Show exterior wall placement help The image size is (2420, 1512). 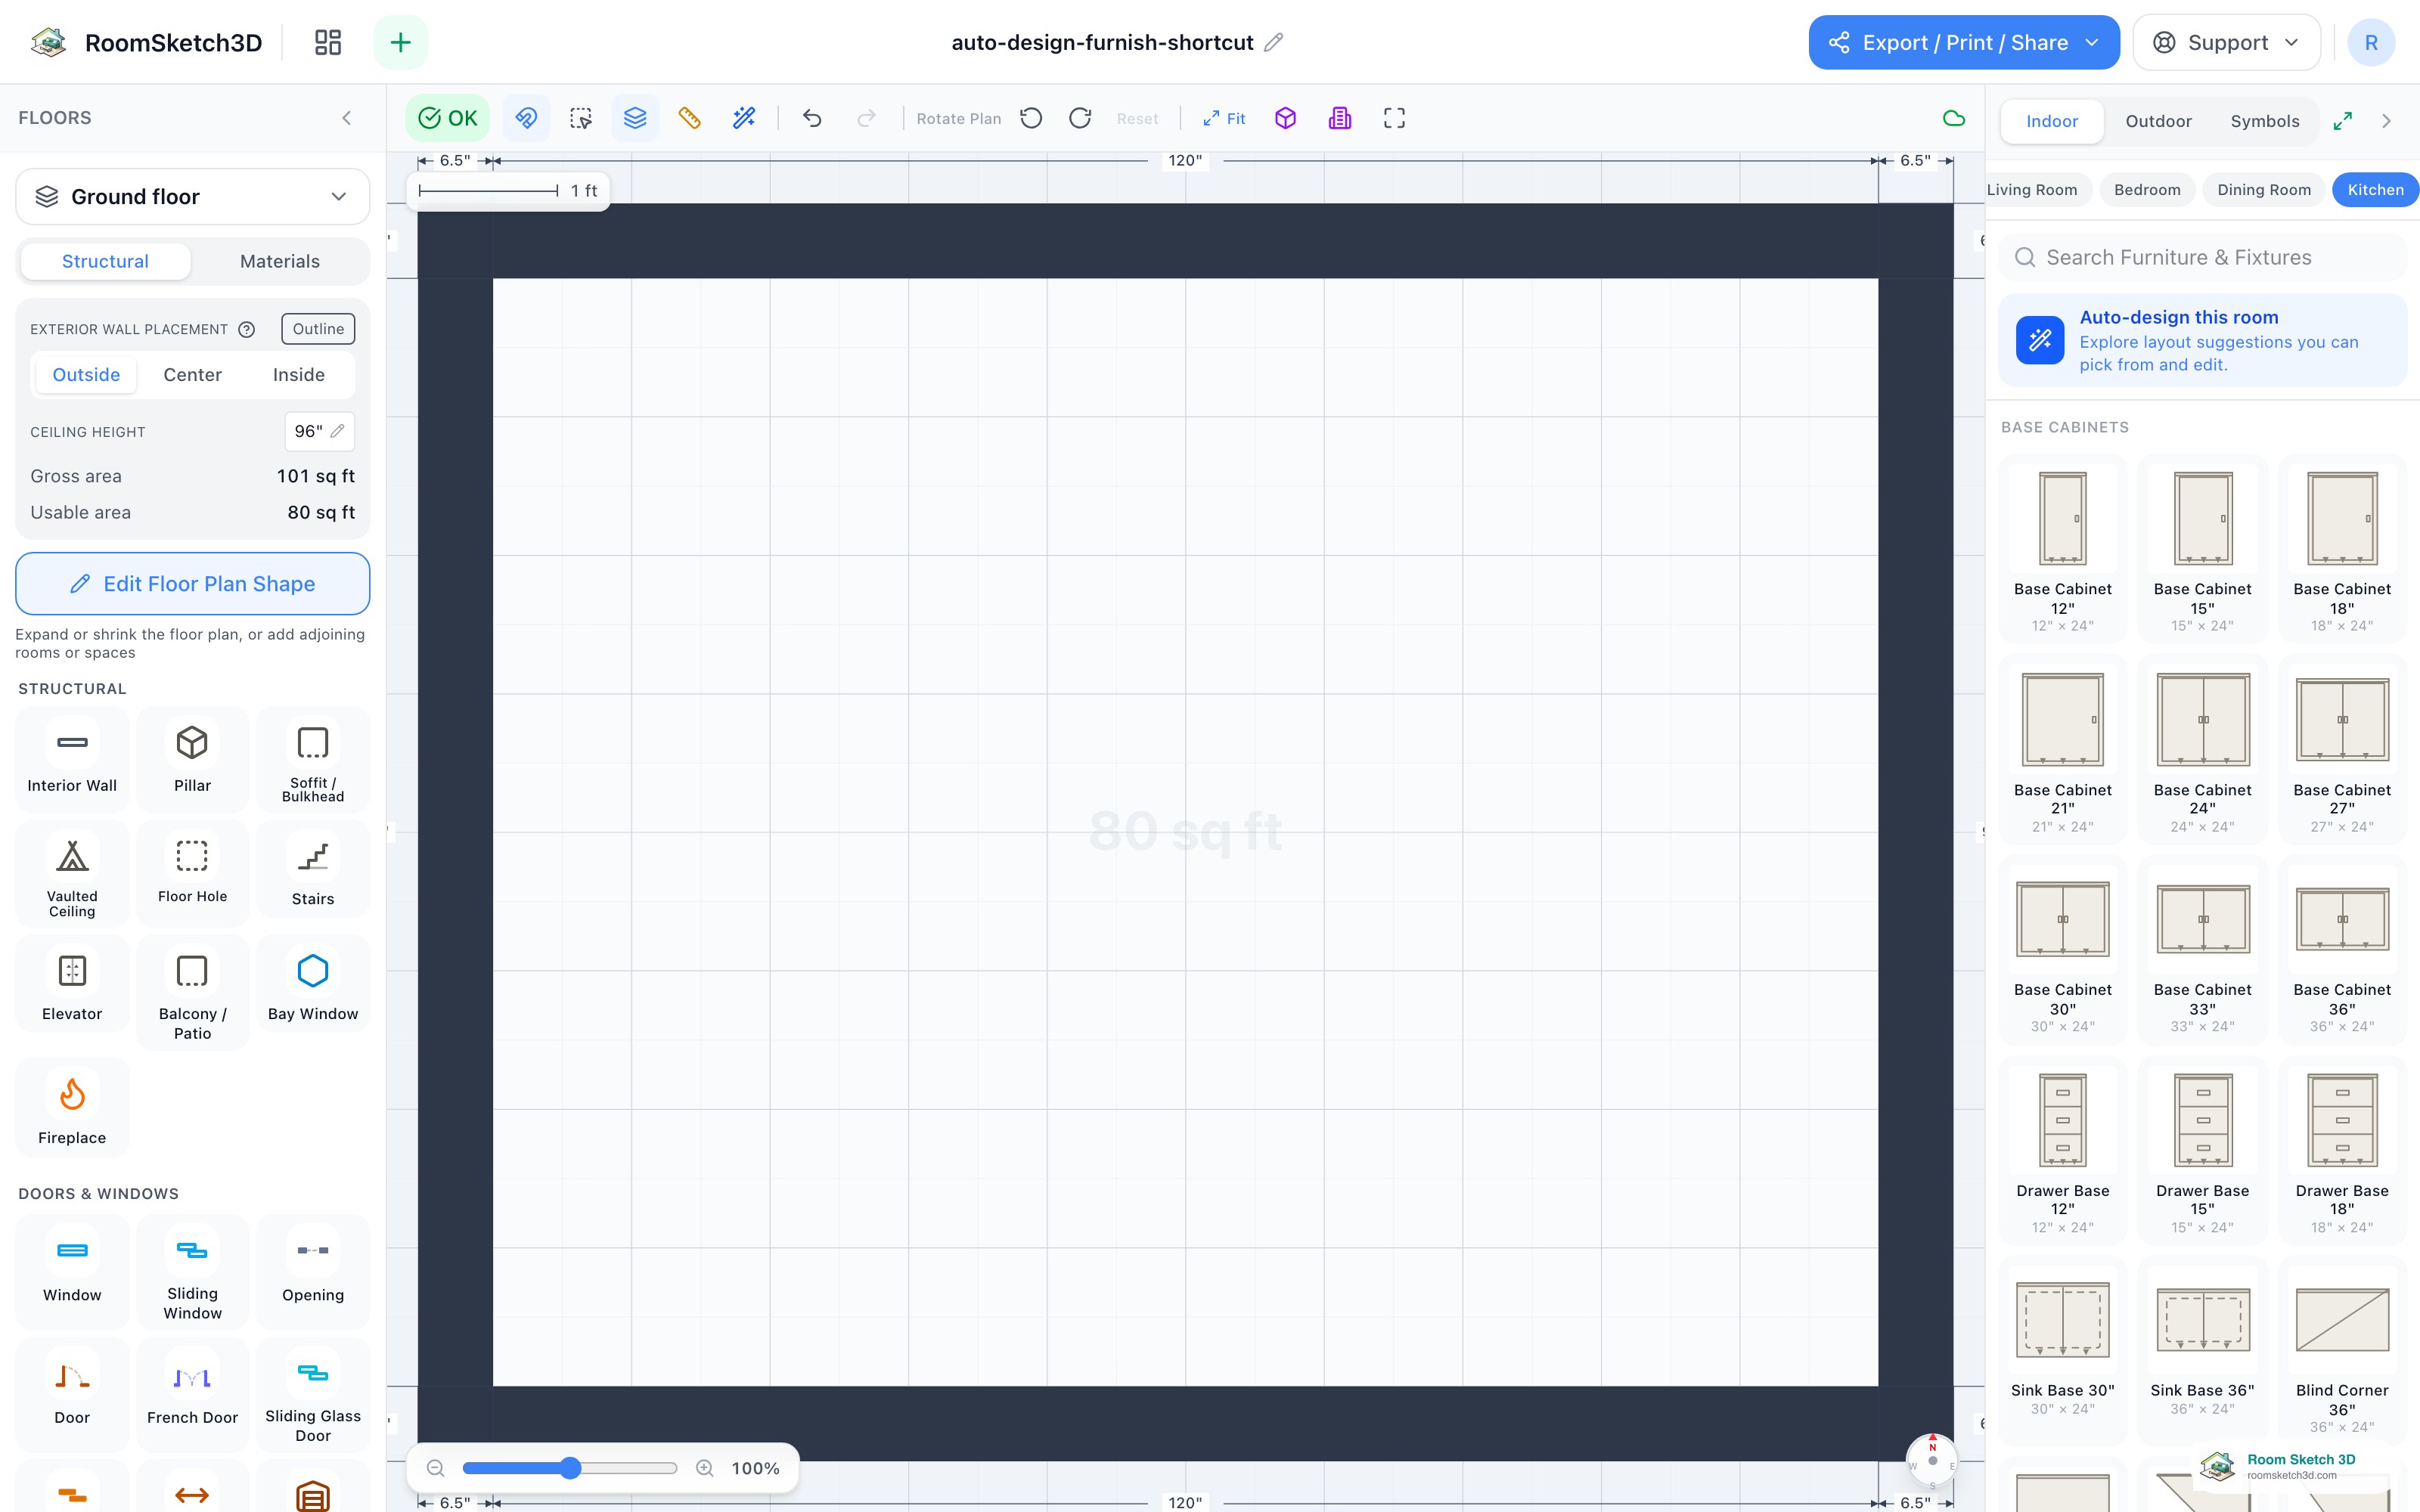247,329
